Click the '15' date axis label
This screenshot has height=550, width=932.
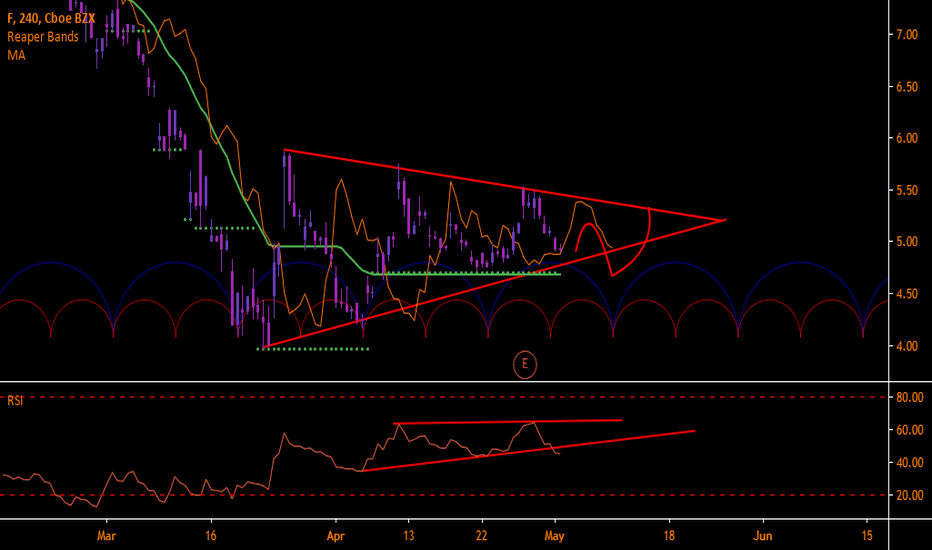(867, 536)
